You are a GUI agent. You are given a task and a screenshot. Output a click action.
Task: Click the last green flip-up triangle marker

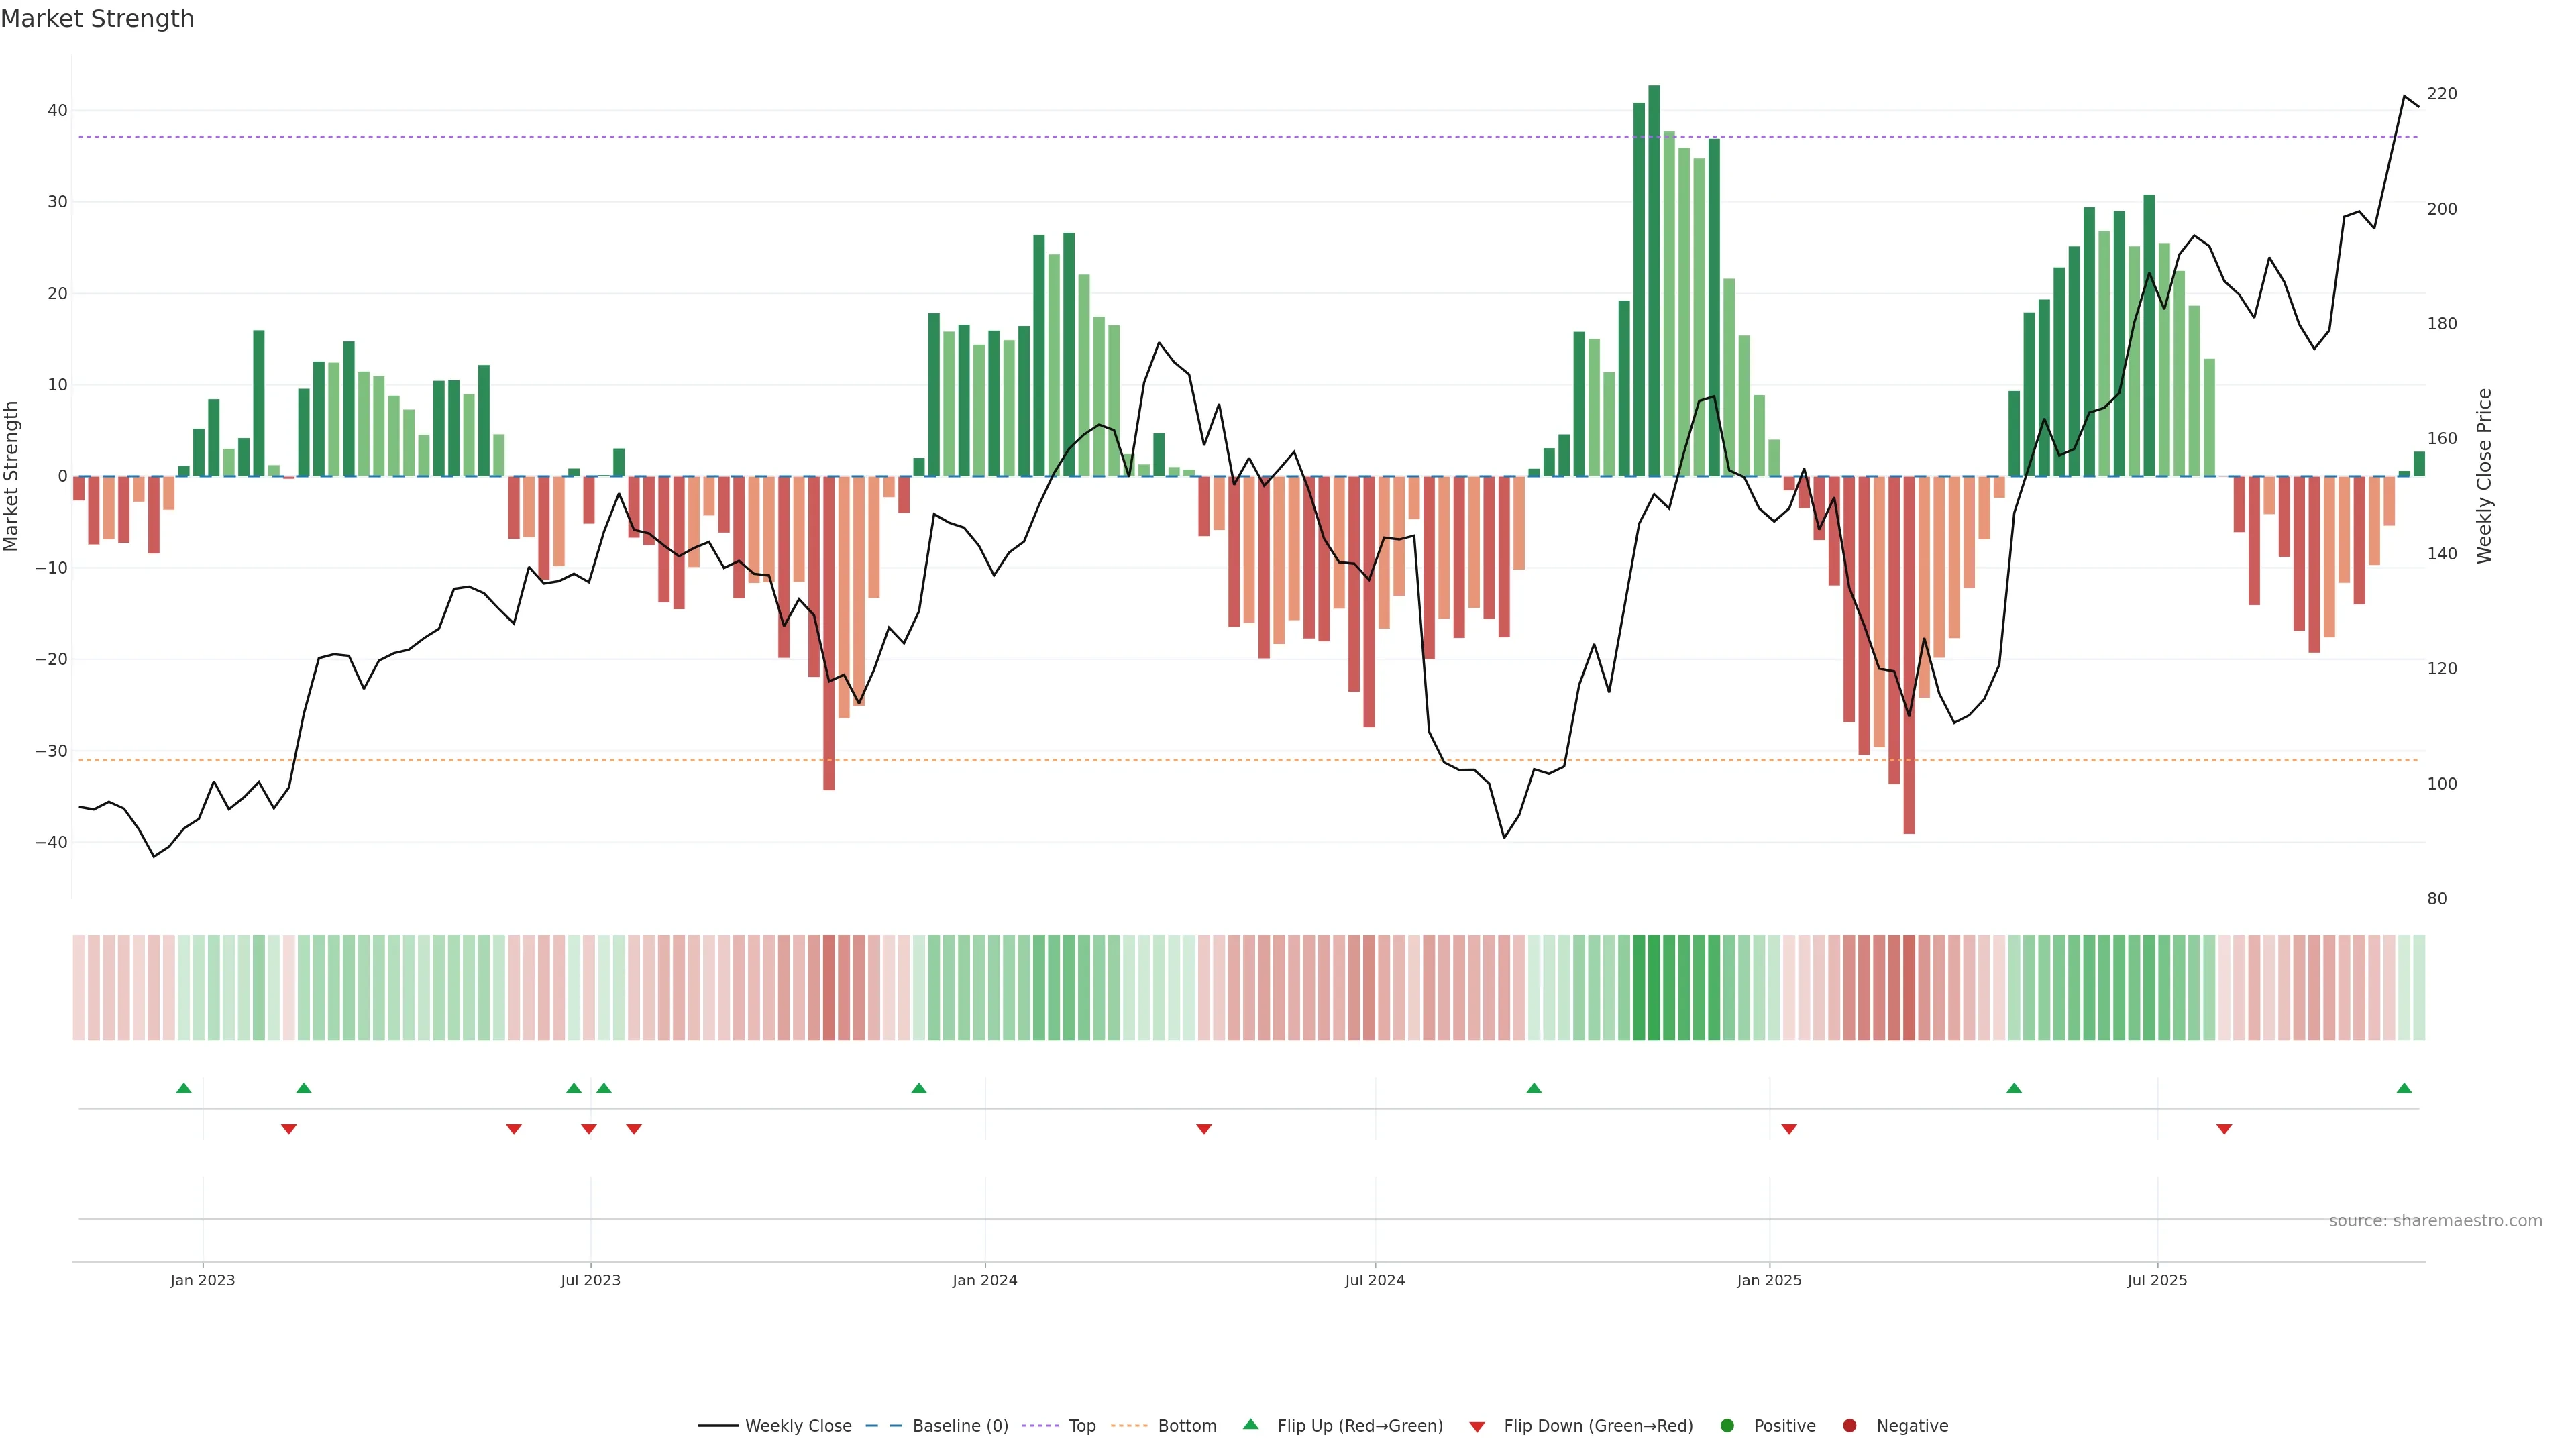[x=2404, y=1088]
